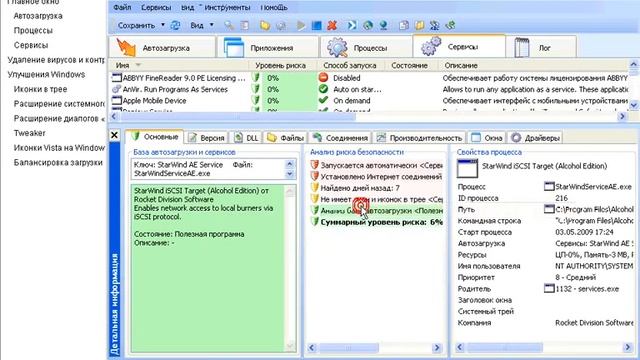Click the blue square stop-service icon

coord(316,25)
